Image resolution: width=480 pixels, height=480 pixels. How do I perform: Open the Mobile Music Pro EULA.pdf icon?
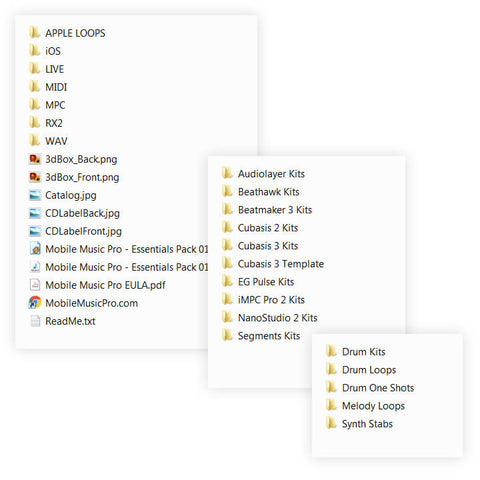point(35,285)
